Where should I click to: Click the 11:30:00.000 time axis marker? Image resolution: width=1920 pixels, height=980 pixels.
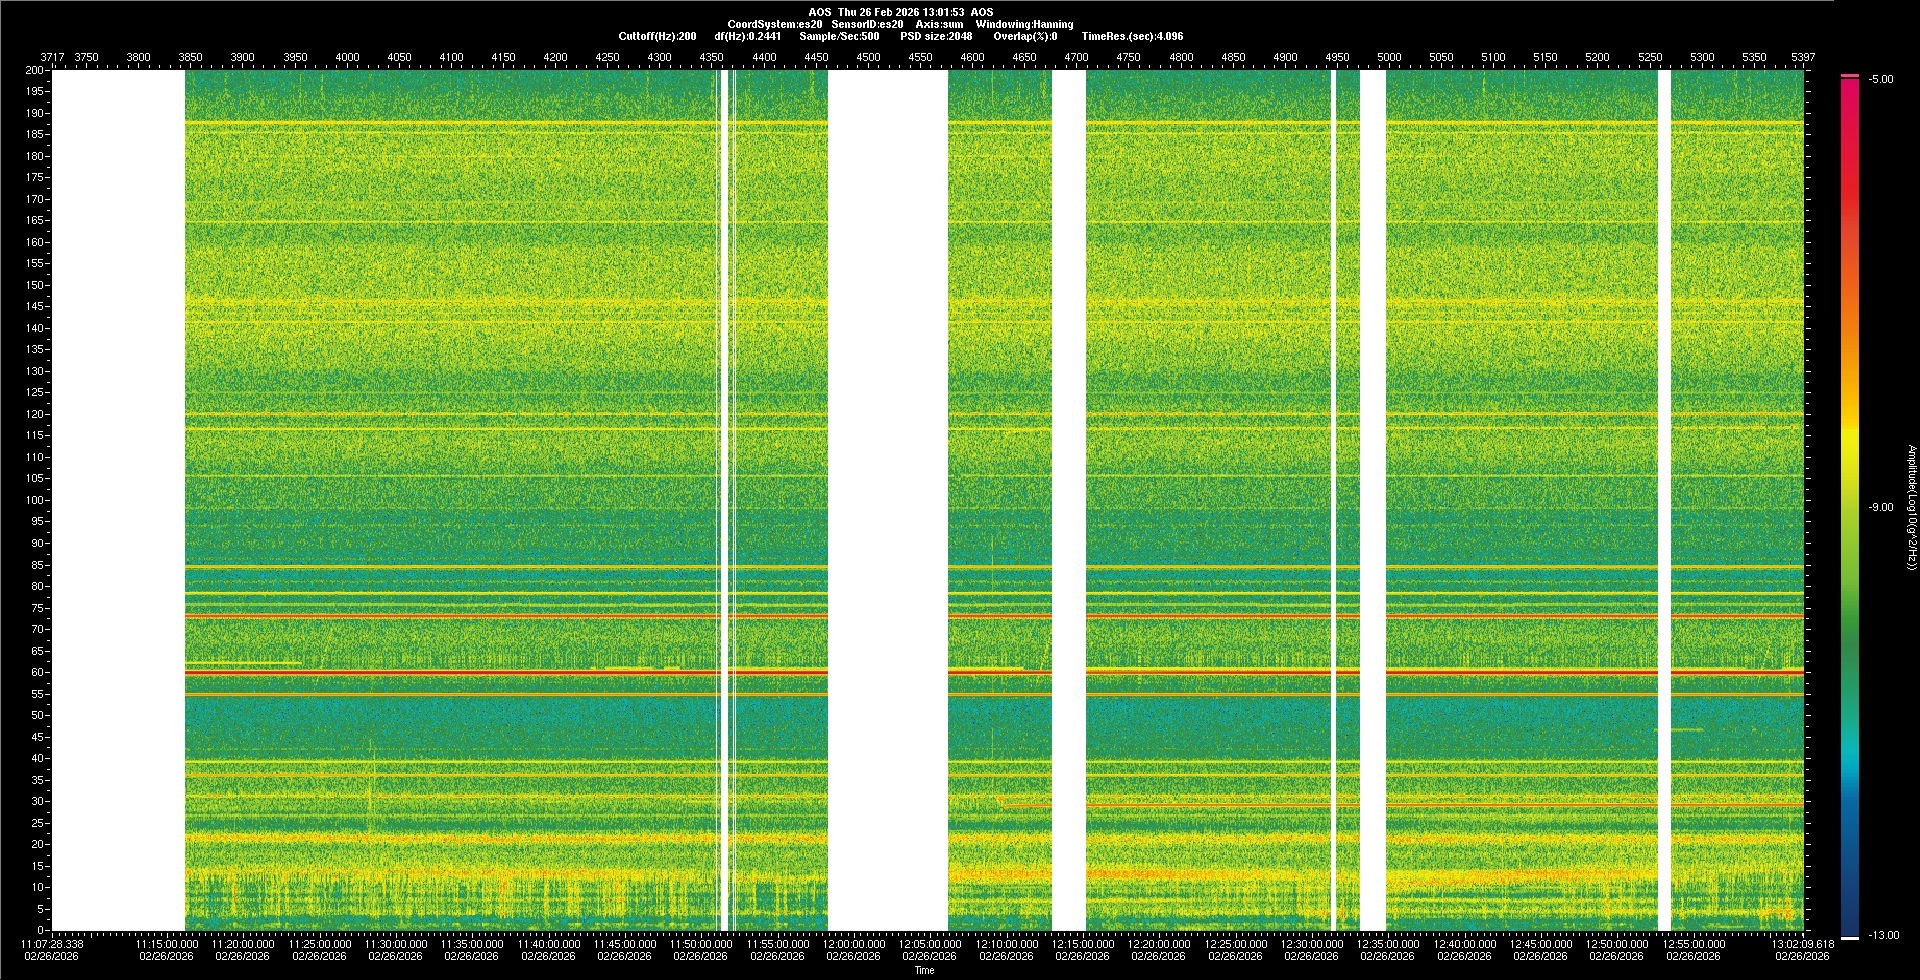click(x=396, y=944)
